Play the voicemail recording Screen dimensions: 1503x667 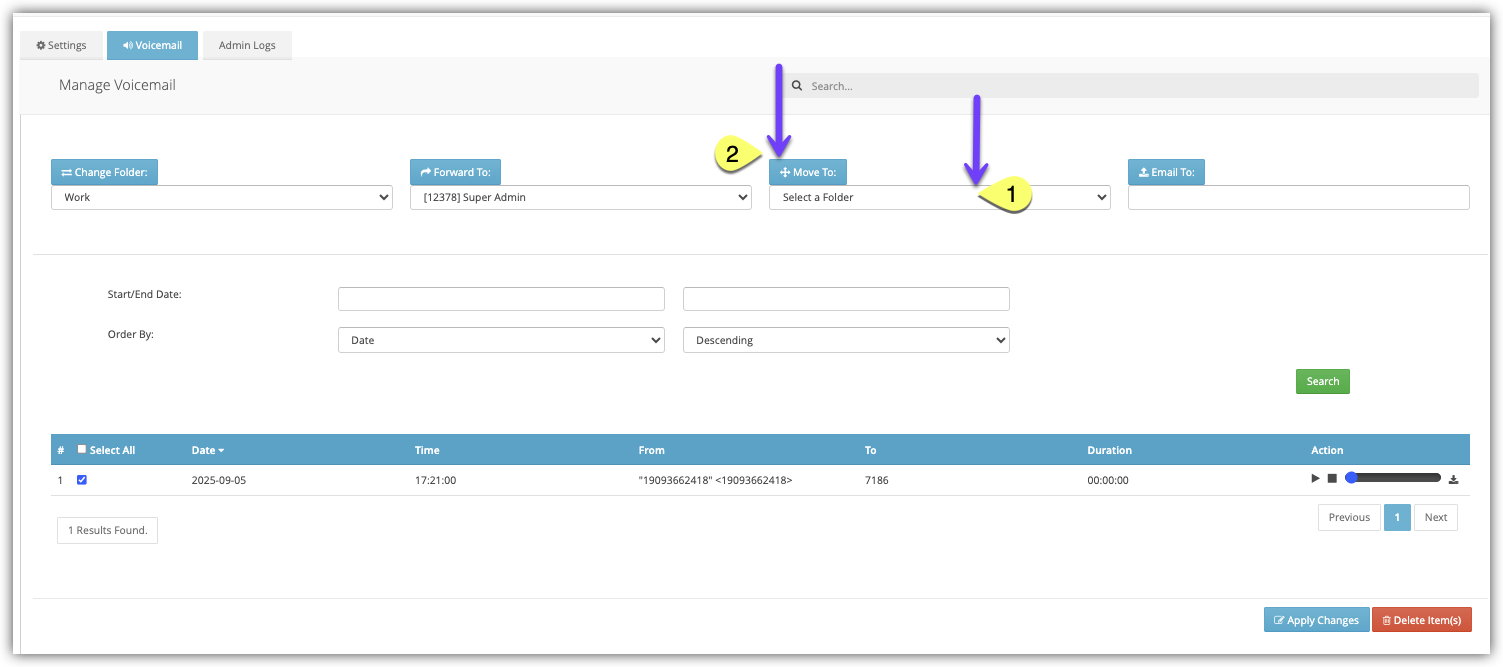pyautogui.click(x=1316, y=479)
